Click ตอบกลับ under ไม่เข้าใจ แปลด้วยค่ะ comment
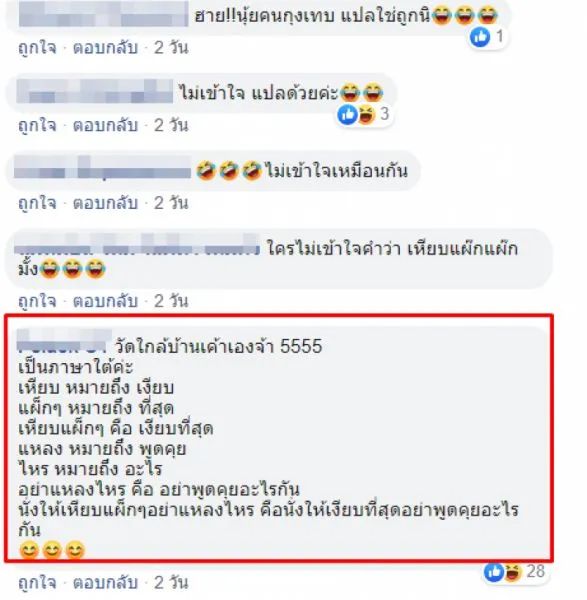Viewport: 587px width, 600px height. click(106, 126)
